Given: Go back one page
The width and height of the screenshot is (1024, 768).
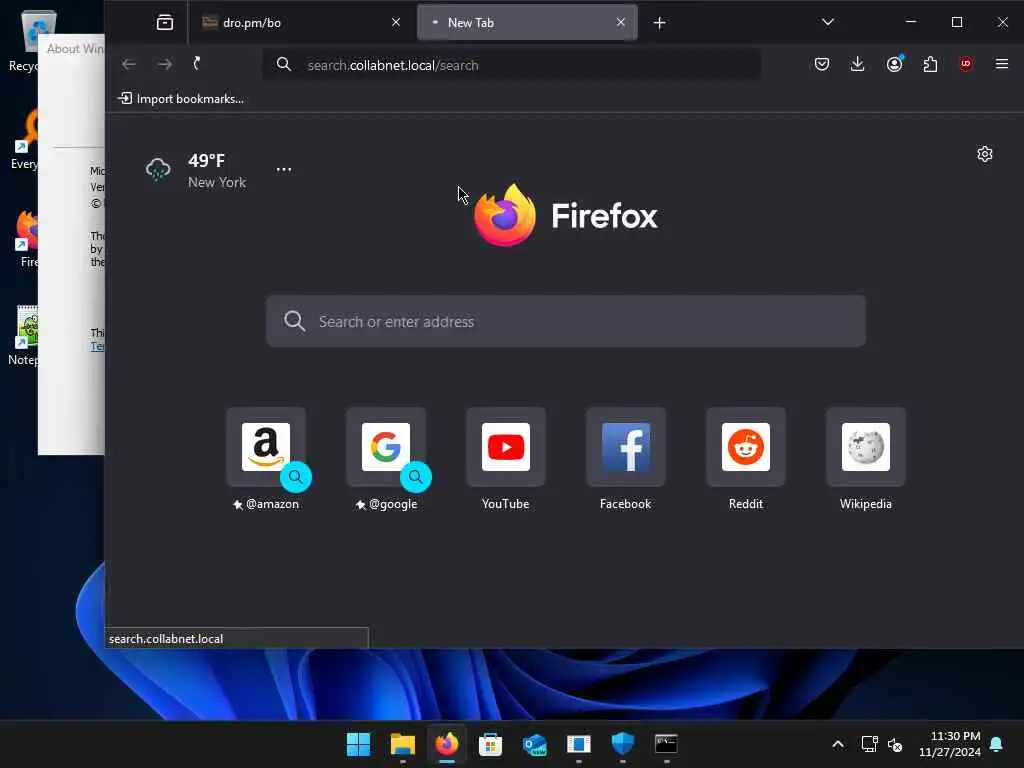Looking at the screenshot, I should tap(129, 64).
